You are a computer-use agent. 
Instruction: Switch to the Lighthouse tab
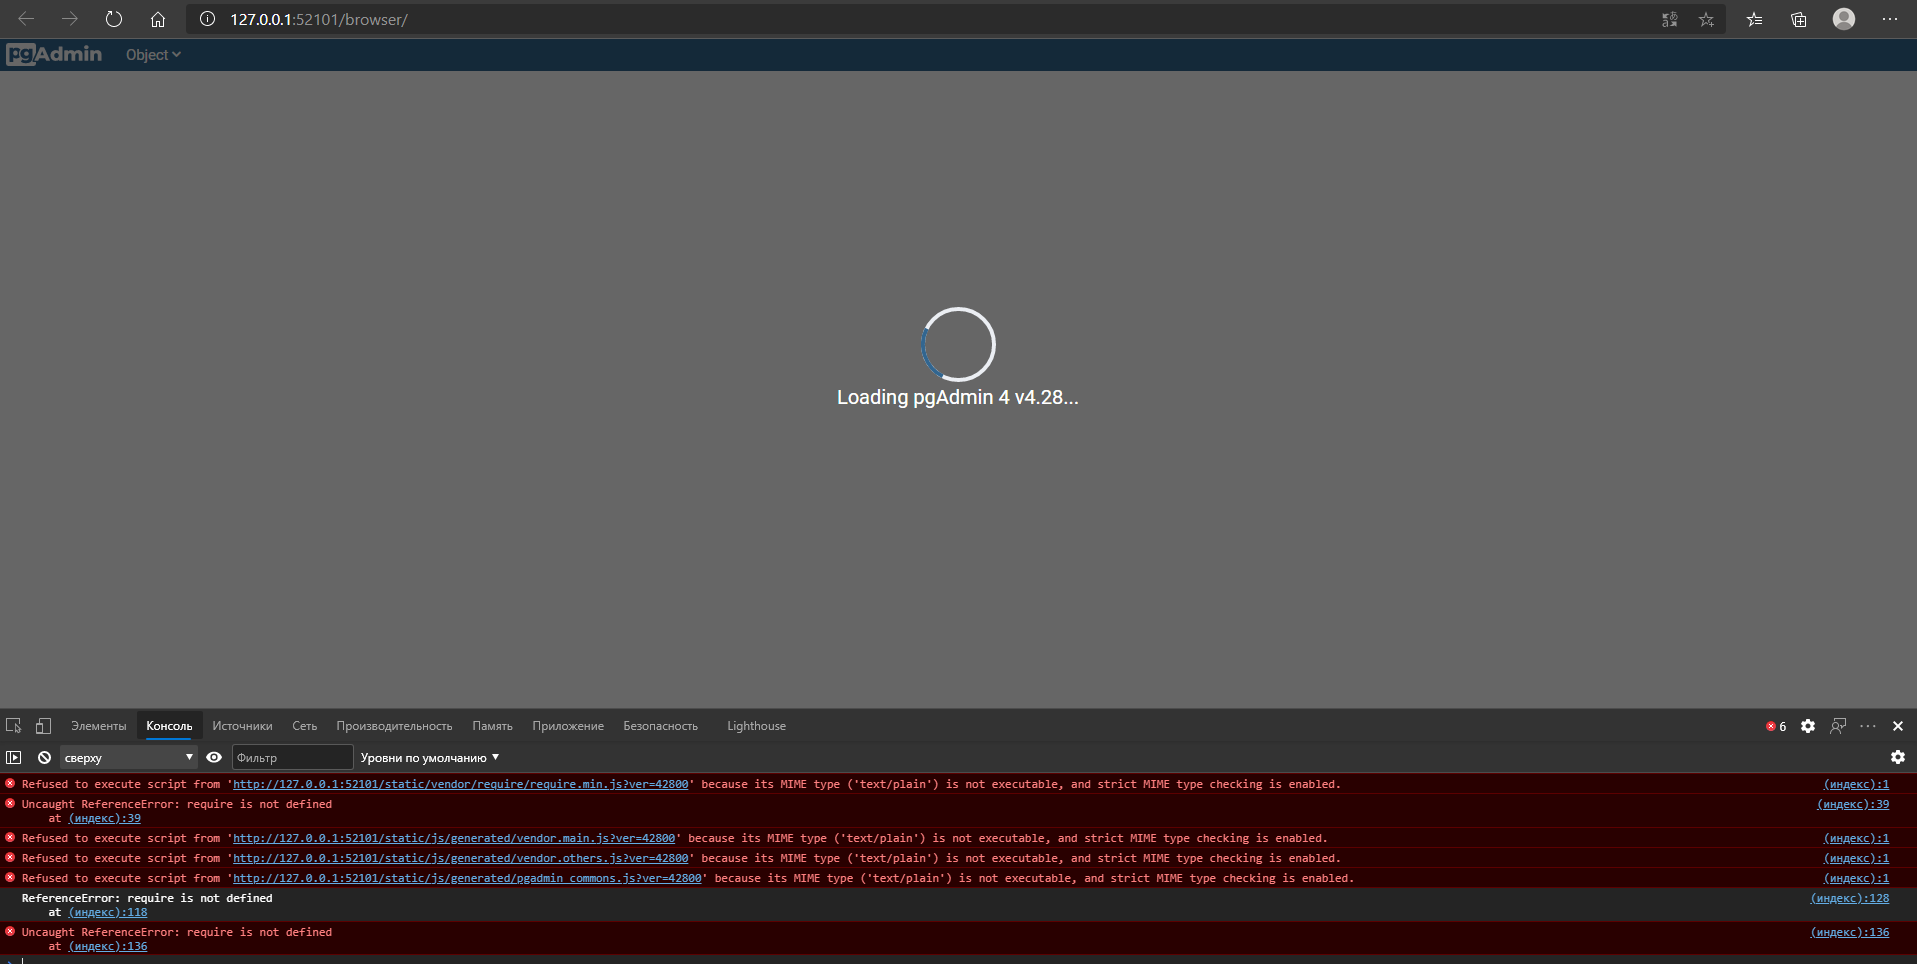756,726
